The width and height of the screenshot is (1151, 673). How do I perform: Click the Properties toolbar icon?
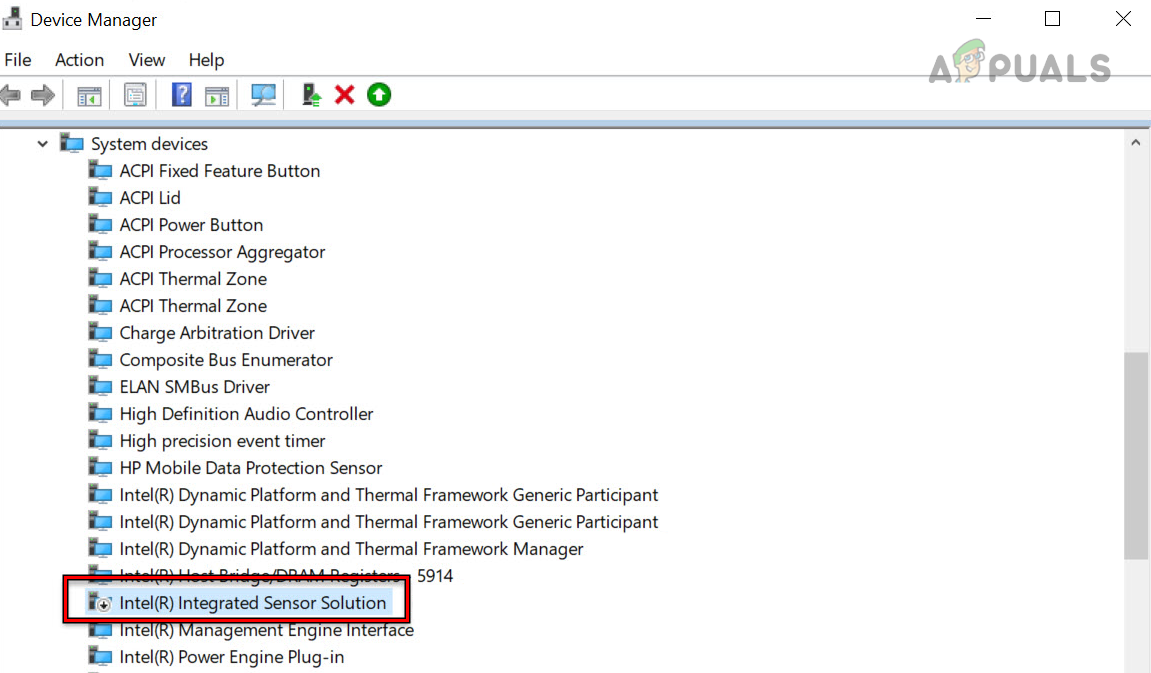click(x=135, y=95)
